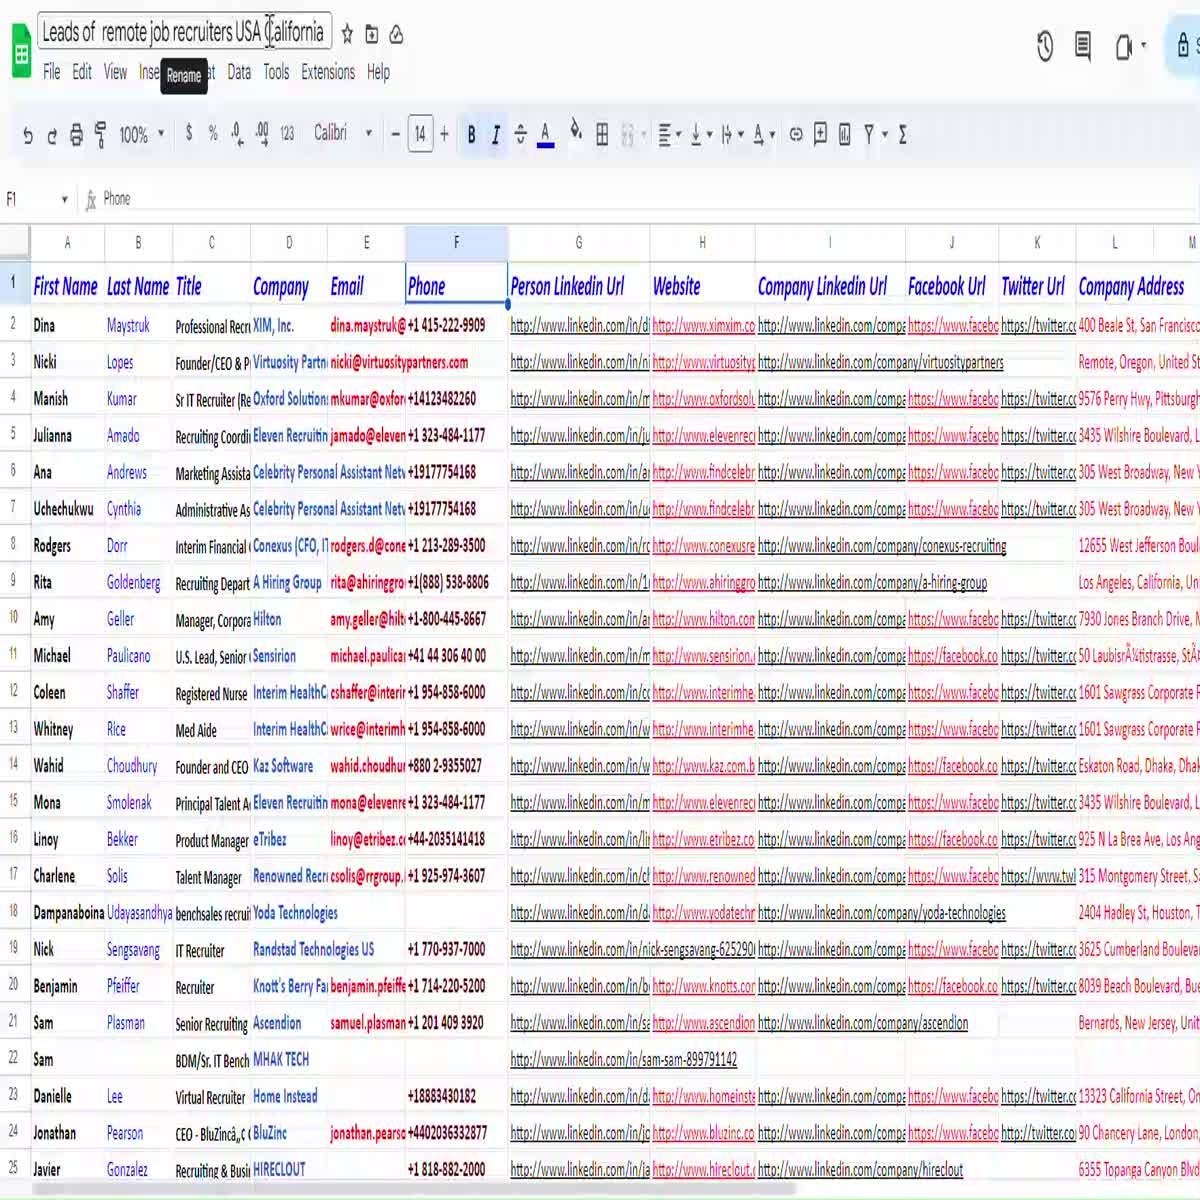
Task: Open the zoom 100% dropdown
Action: 141,135
